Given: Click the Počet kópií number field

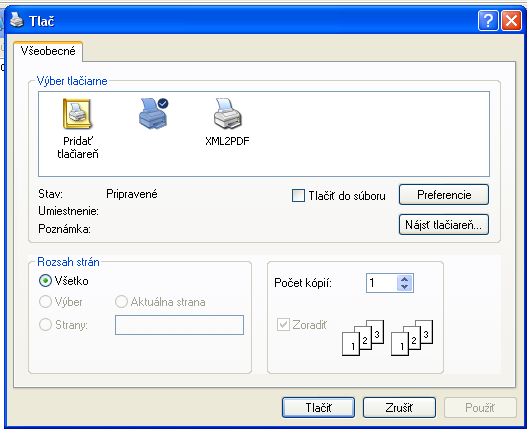Looking at the screenshot, I should point(382,283).
